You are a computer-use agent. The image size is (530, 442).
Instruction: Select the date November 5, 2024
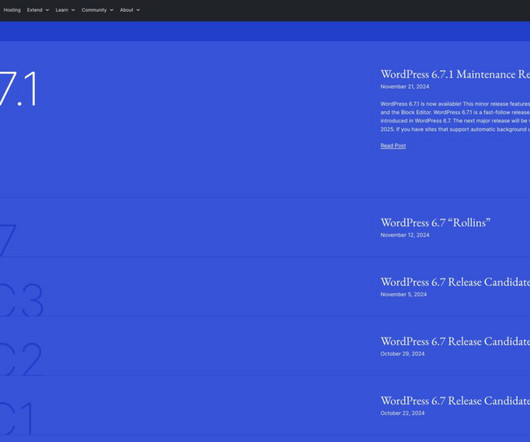pos(403,295)
